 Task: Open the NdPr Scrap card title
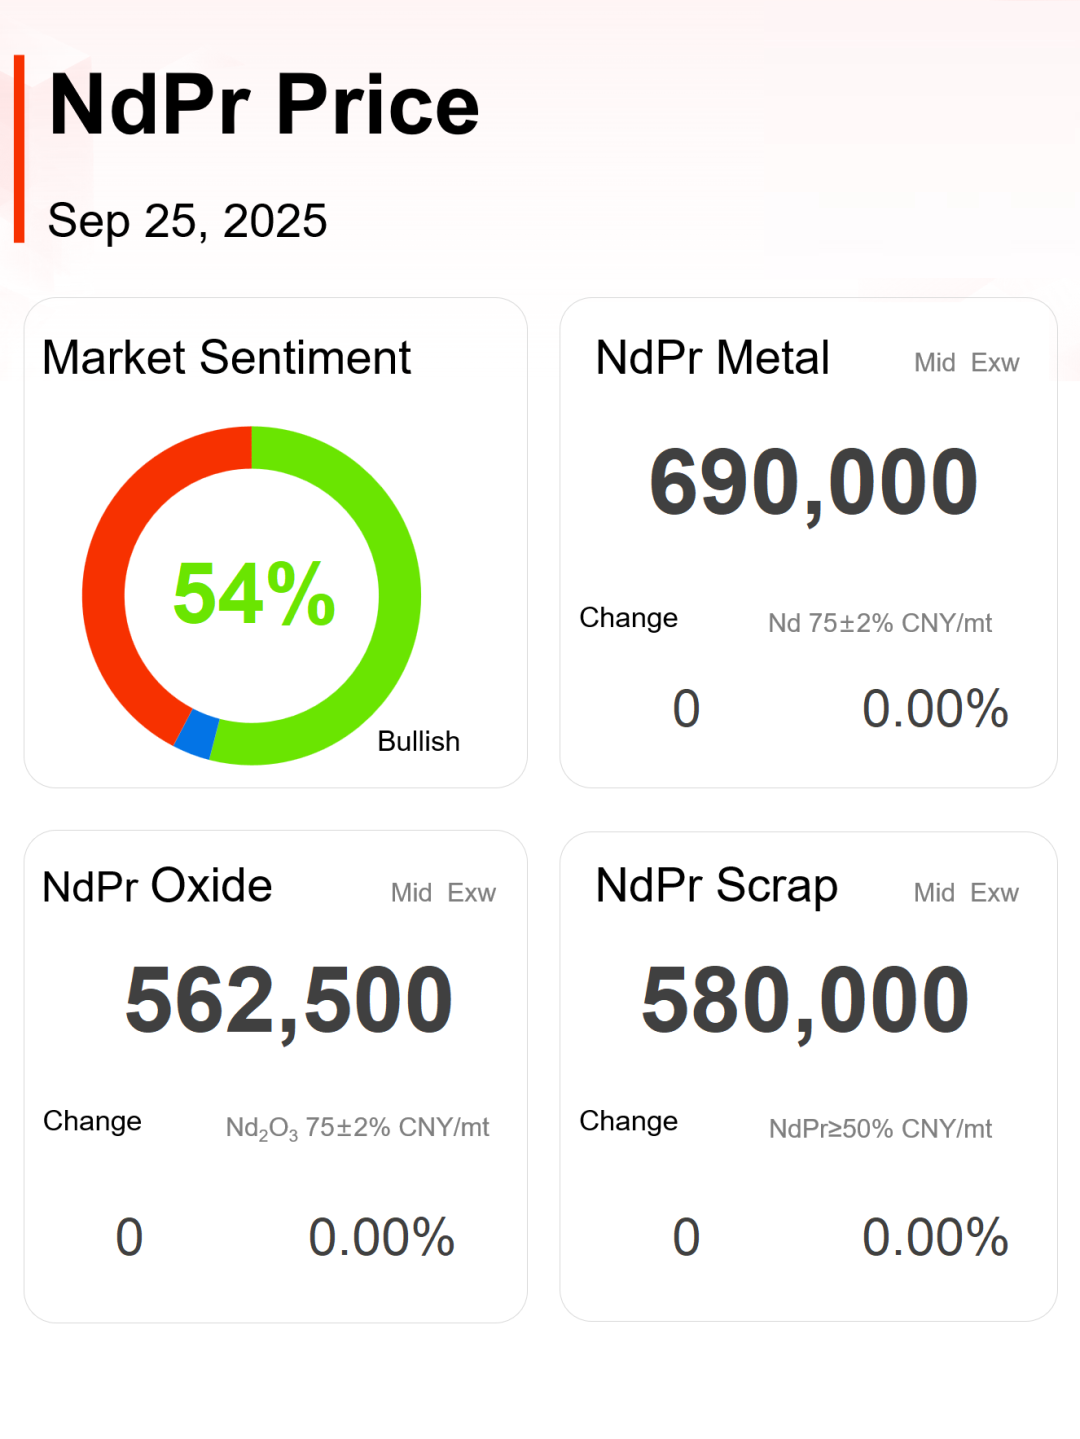[x=716, y=886]
